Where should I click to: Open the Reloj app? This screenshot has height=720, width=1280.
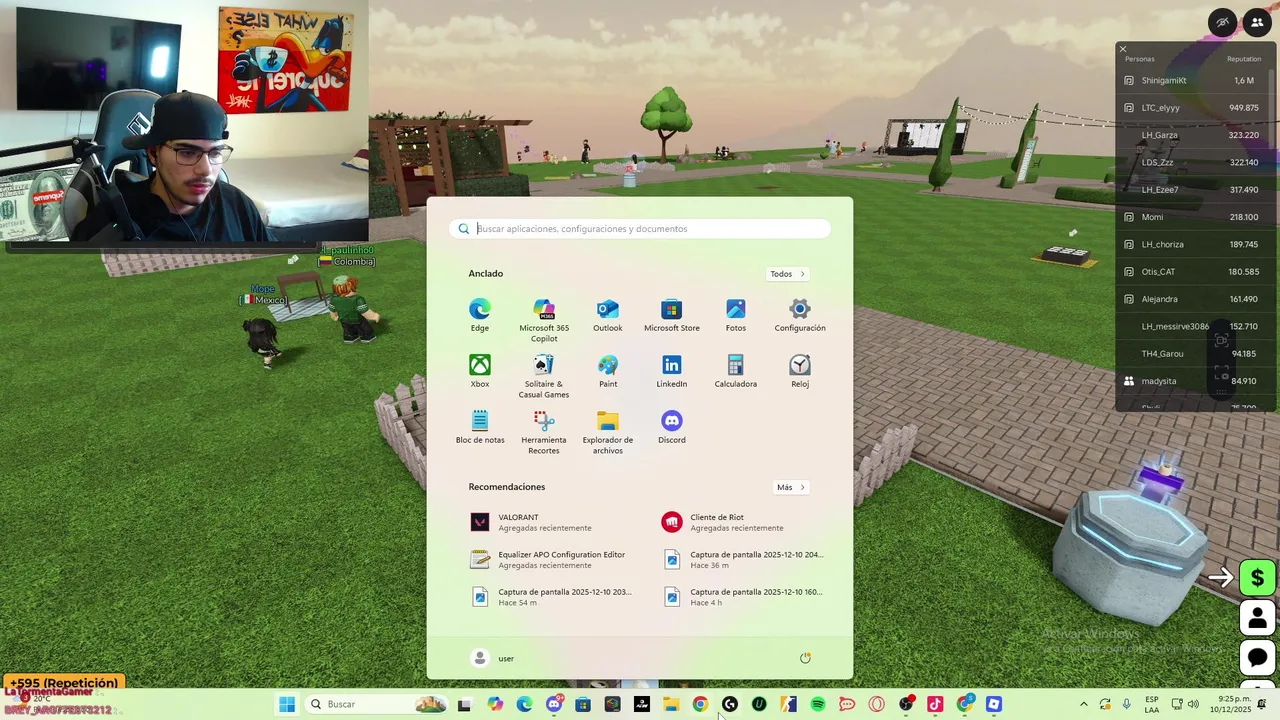[800, 370]
